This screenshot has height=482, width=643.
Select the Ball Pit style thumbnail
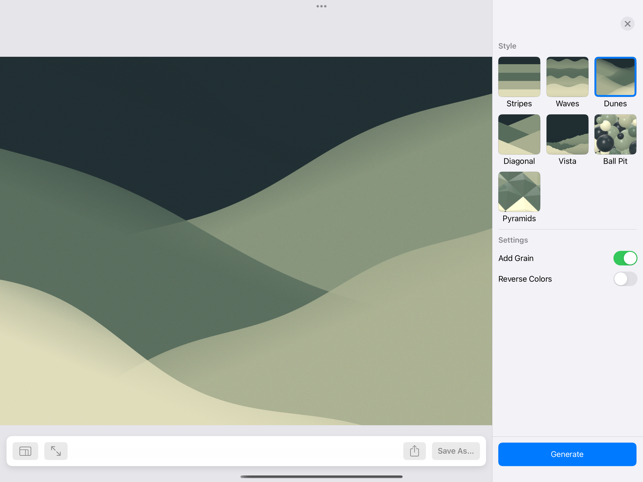point(615,134)
